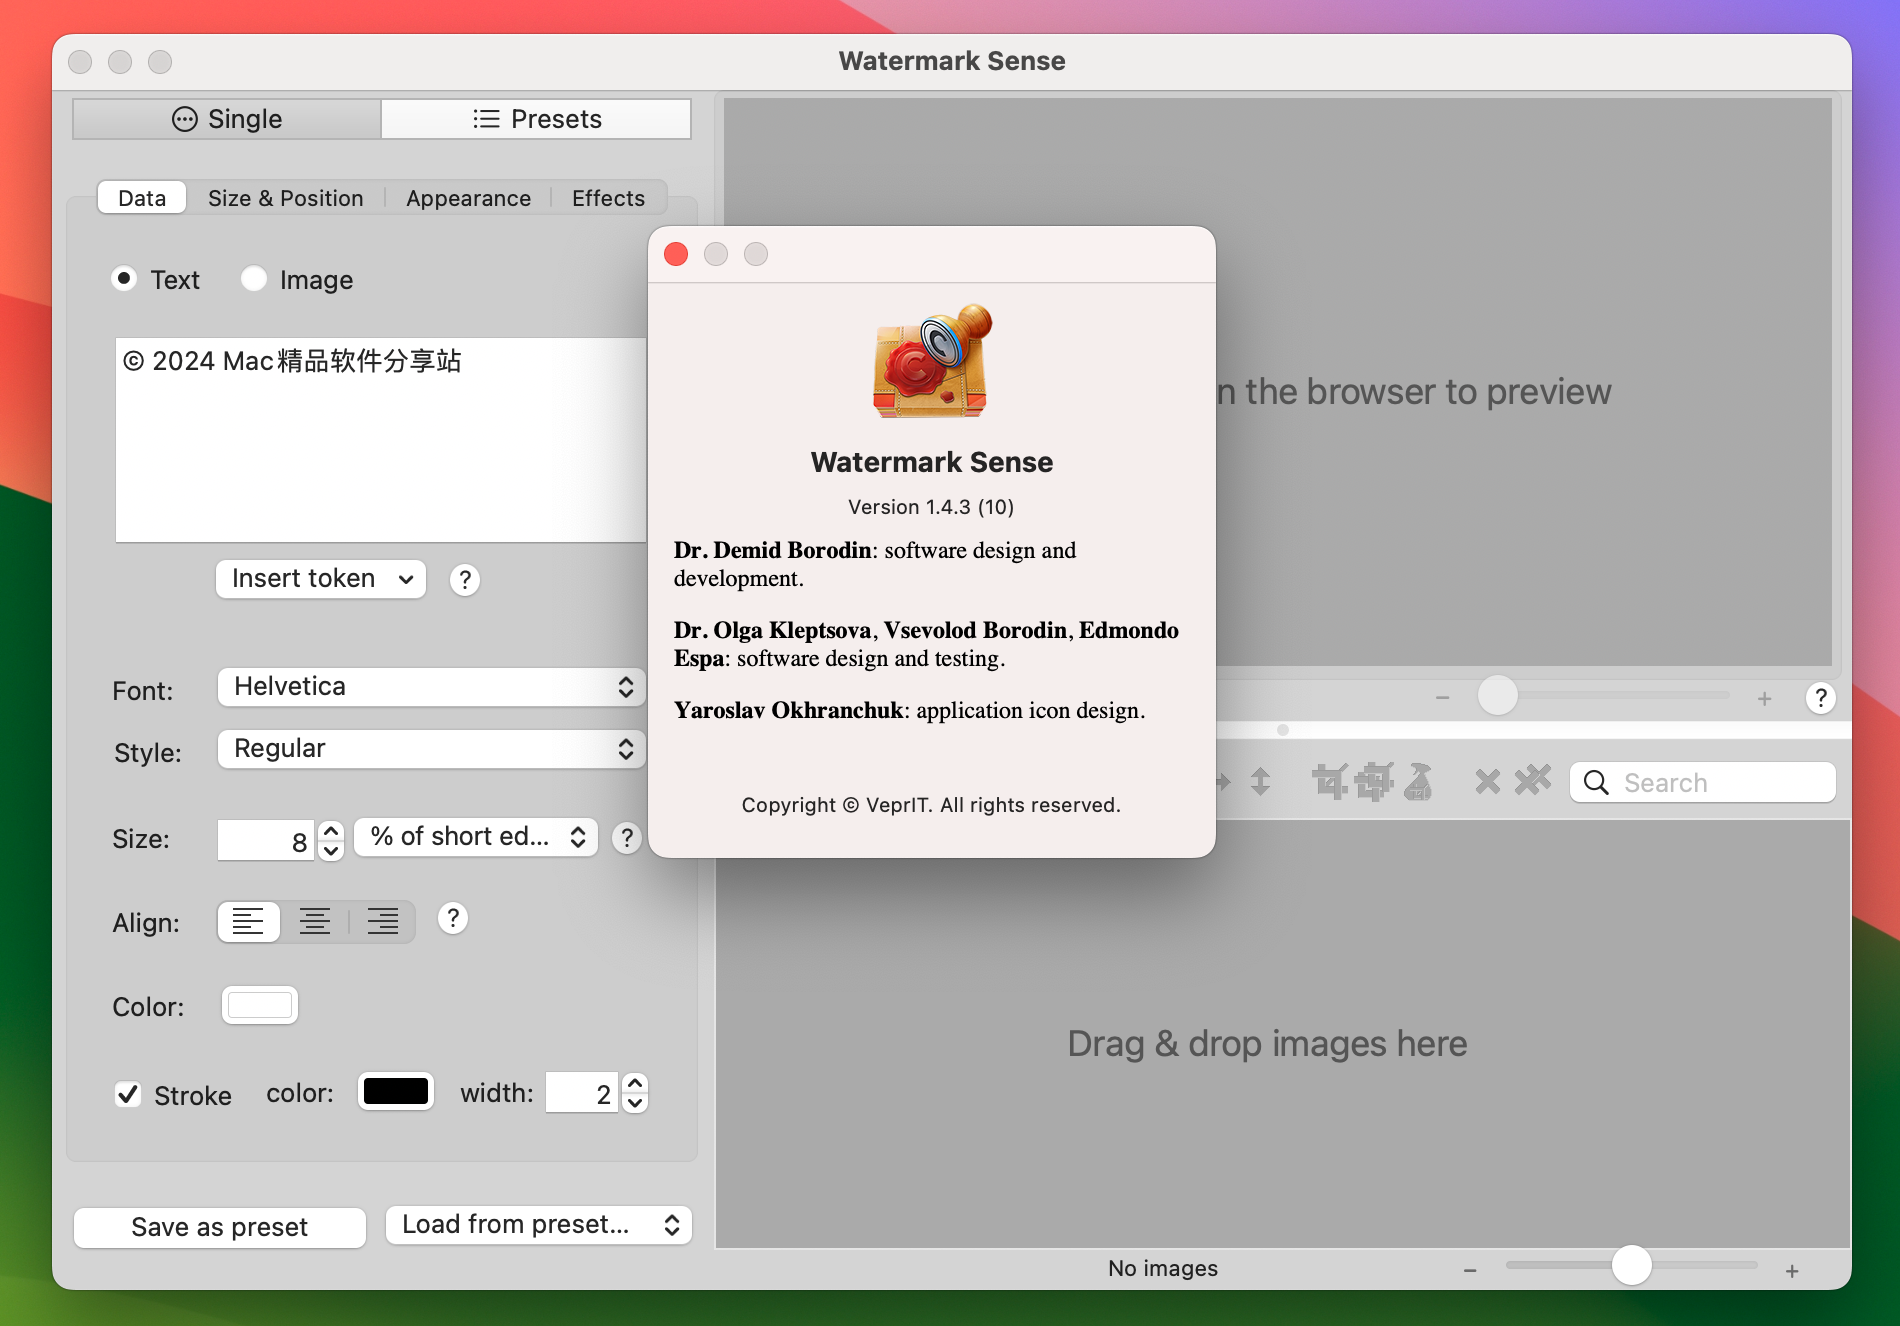Screen dimensions: 1900x1326
Task: Click the plus icon of the preview zoom slider
Action: [1764, 698]
